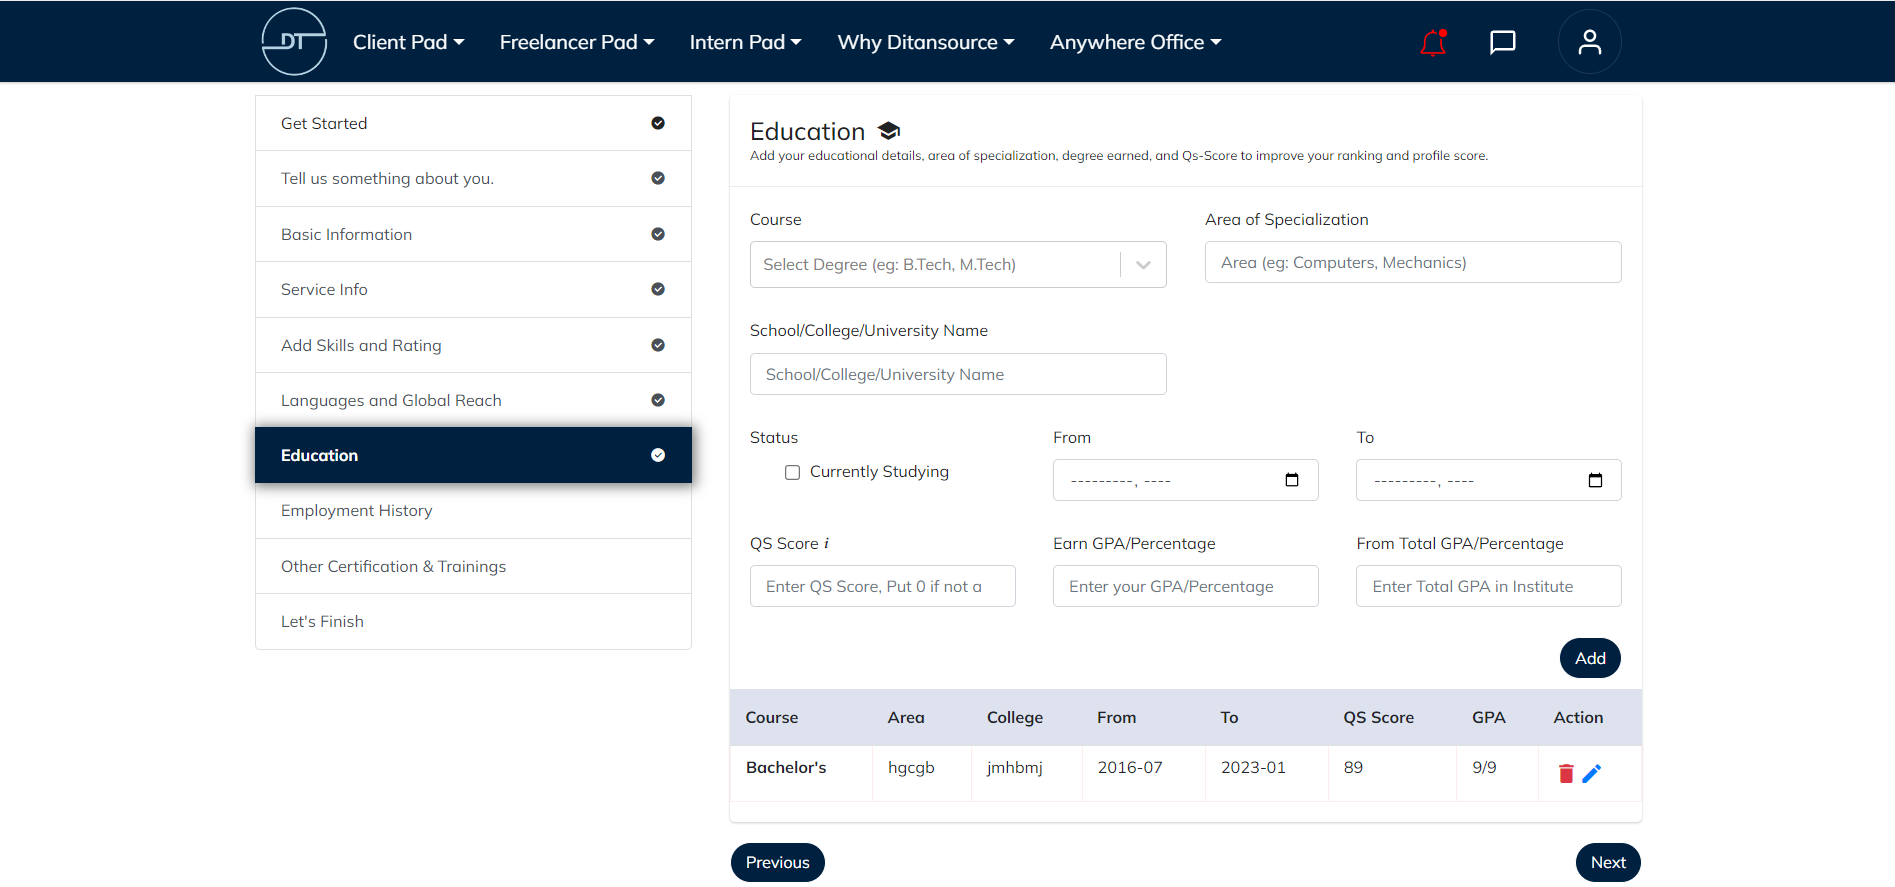Open the user profile icon

tap(1589, 42)
